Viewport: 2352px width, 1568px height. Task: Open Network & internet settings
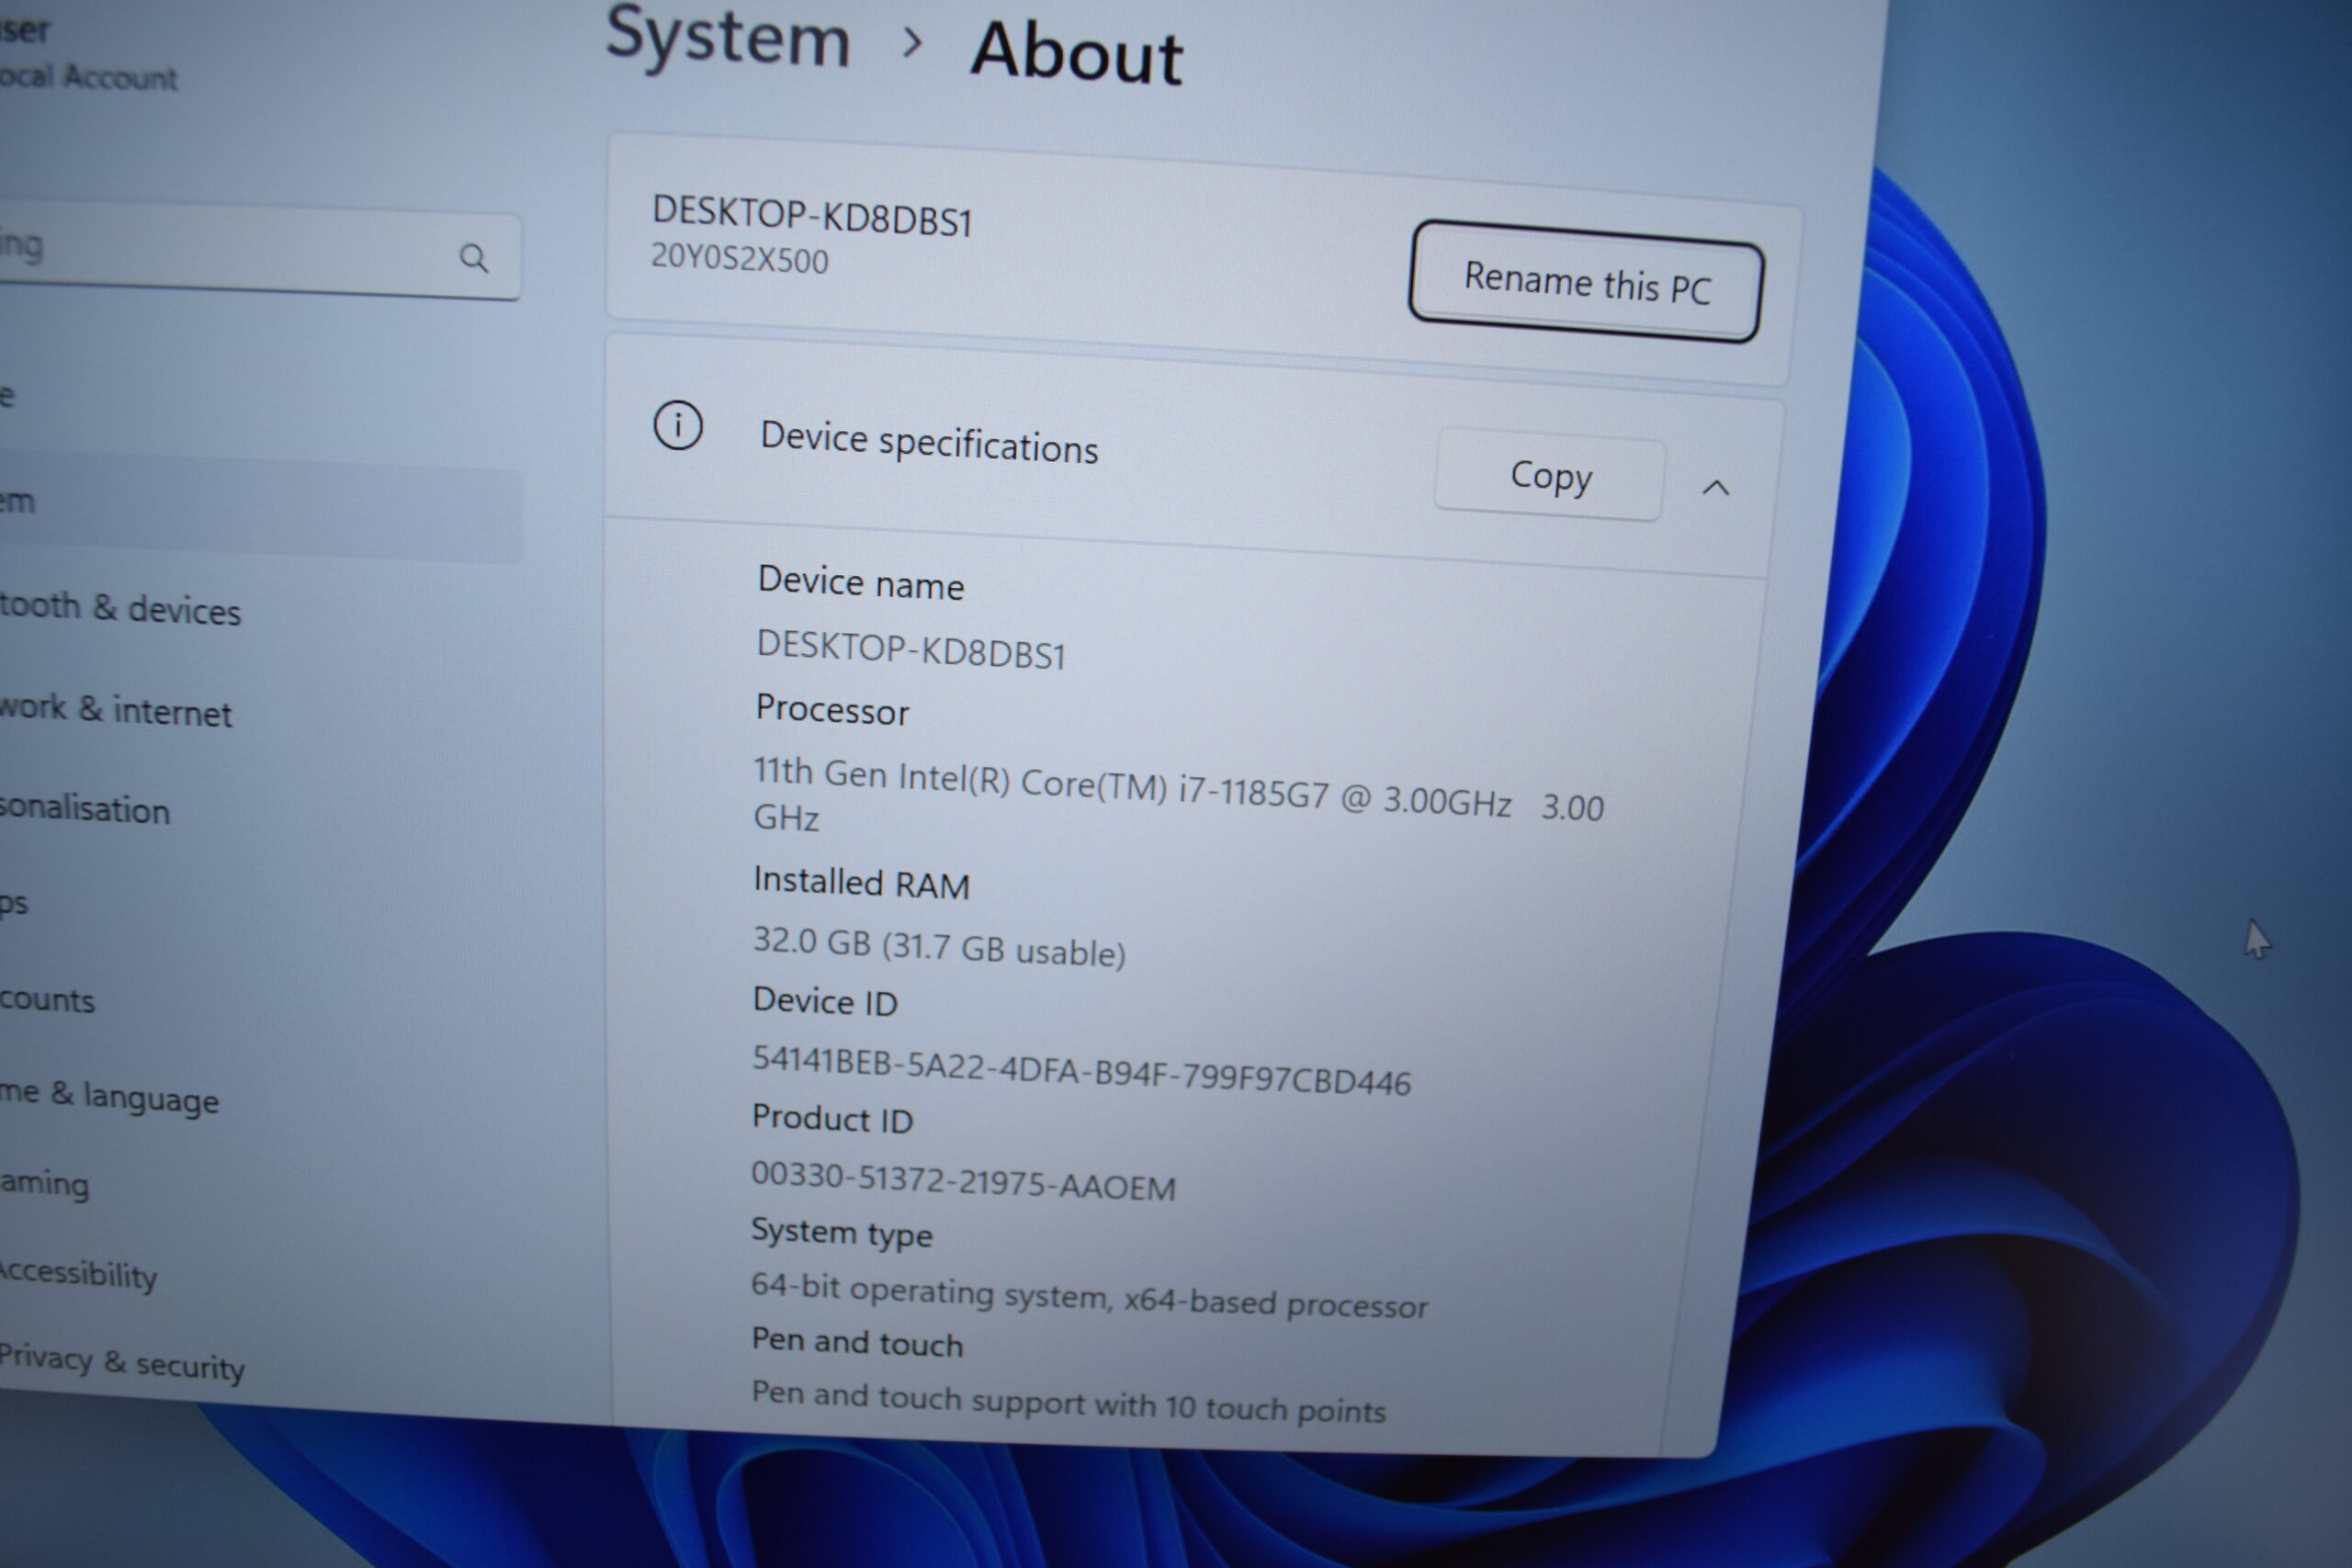coord(115,710)
